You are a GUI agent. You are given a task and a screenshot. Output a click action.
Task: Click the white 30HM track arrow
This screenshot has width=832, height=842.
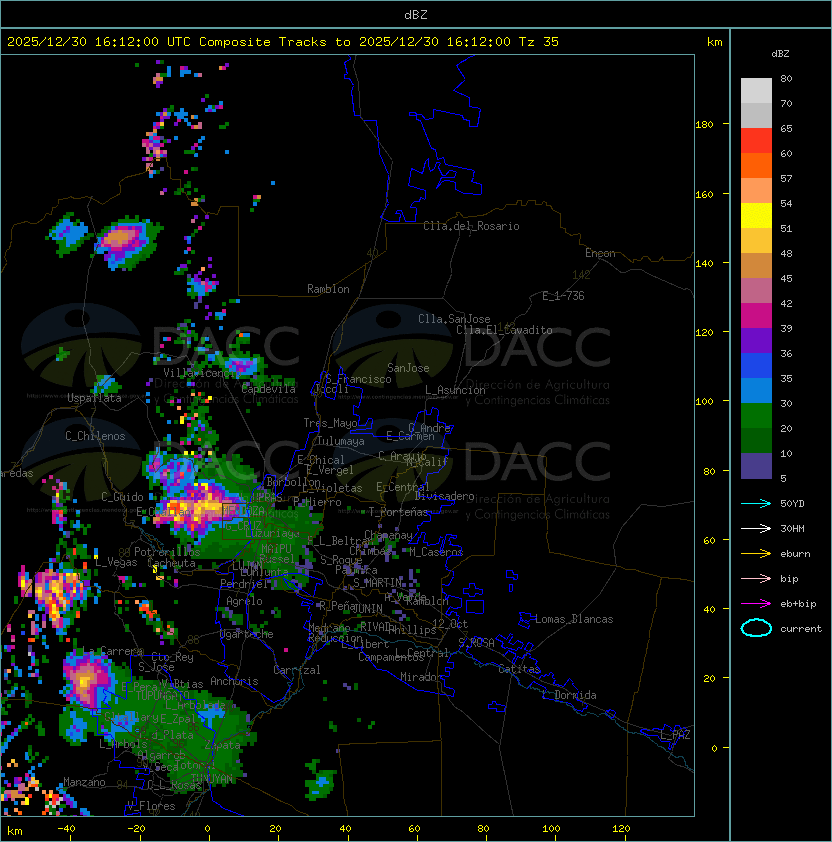pyautogui.click(x=756, y=528)
